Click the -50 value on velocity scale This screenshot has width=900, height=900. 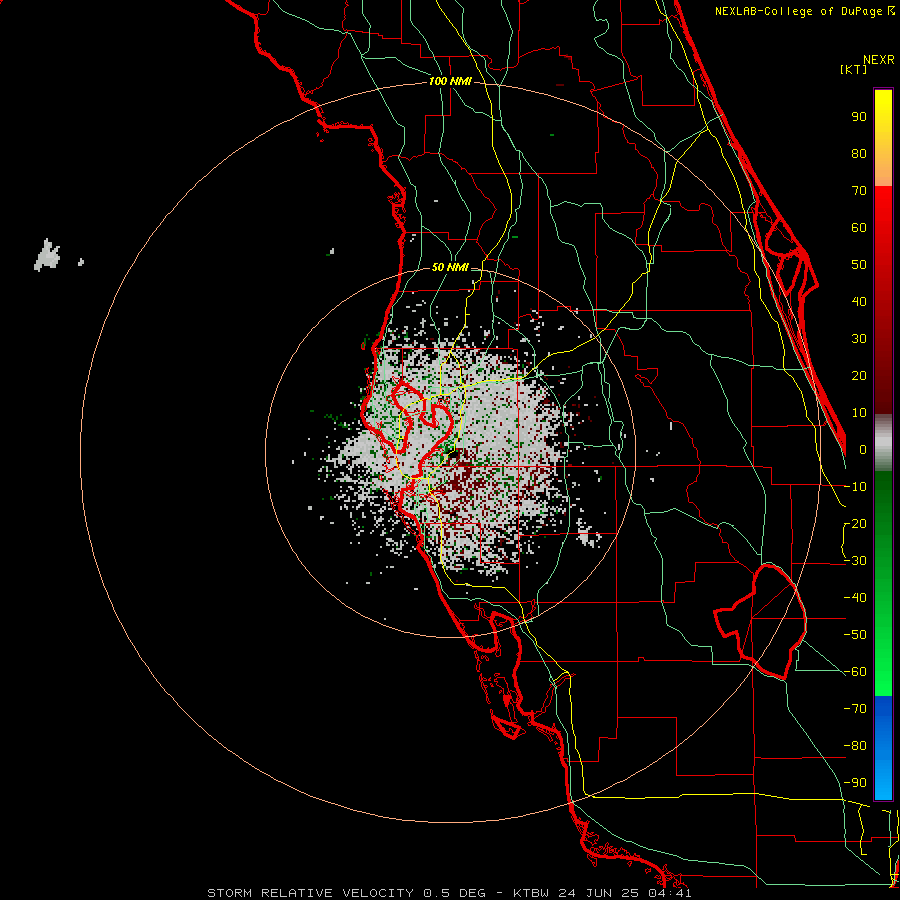coord(855,635)
